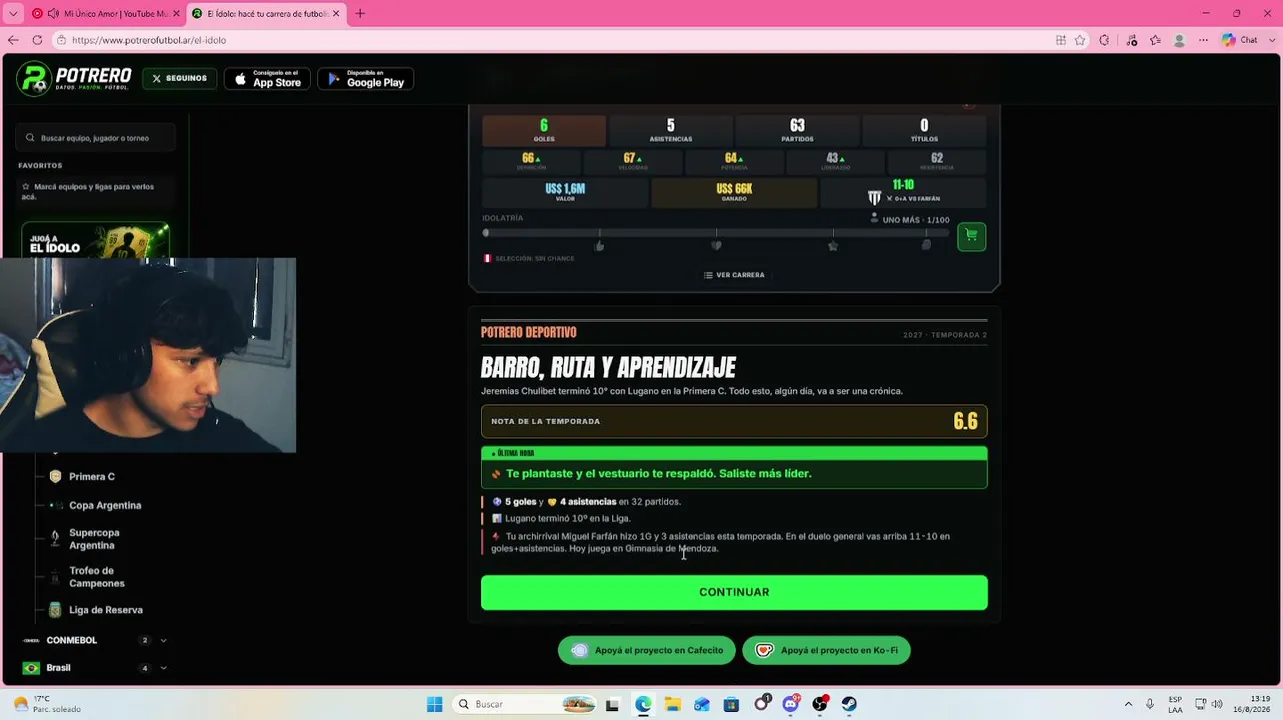Image resolution: width=1283 pixels, height=720 pixels.
Task: Reload the current page
Action: tap(37, 40)
